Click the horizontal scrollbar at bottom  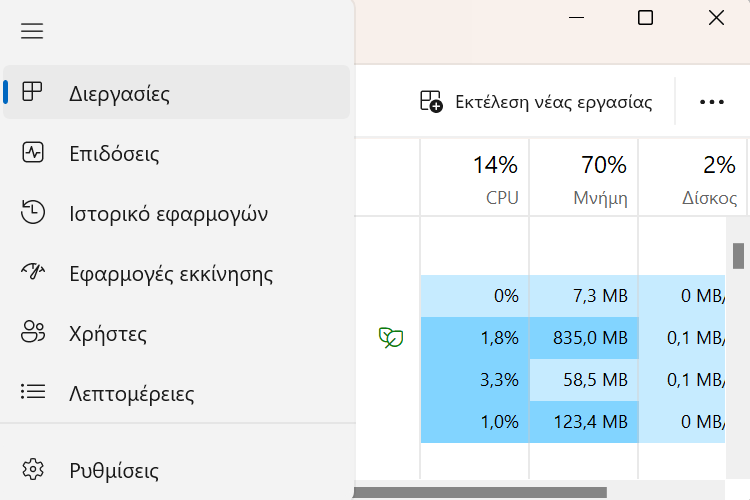[x=480, y=492]
